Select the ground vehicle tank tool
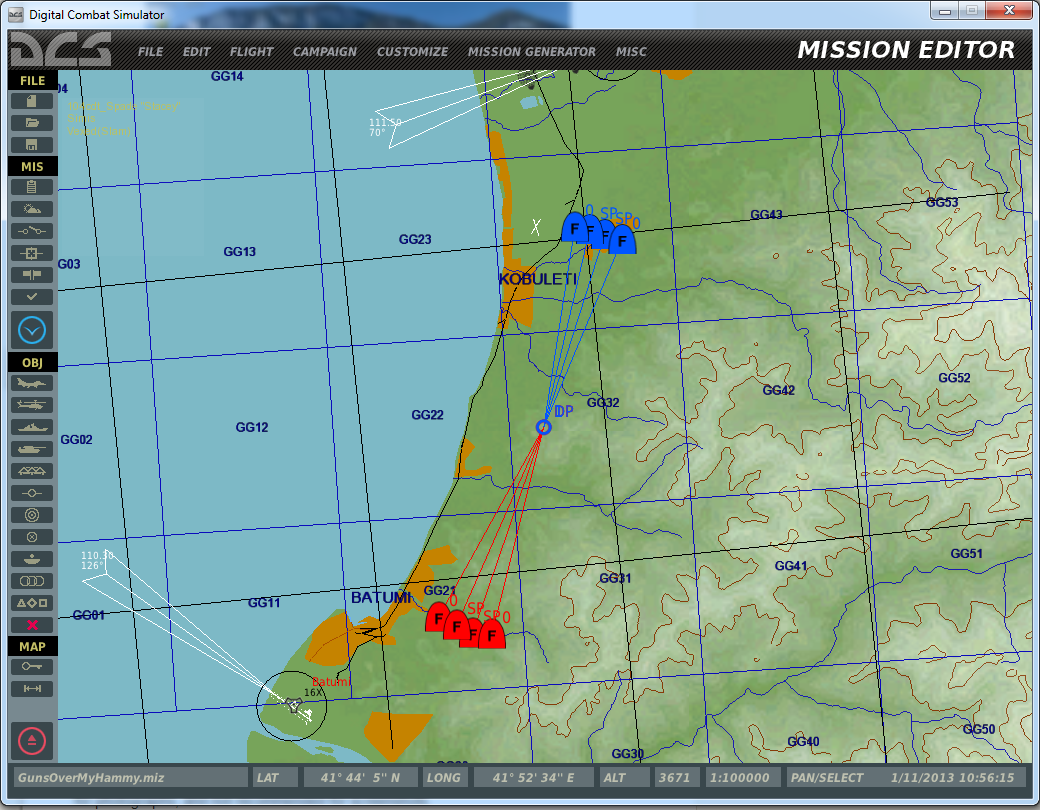1040x810 pixels. click(x=32, y=449)
